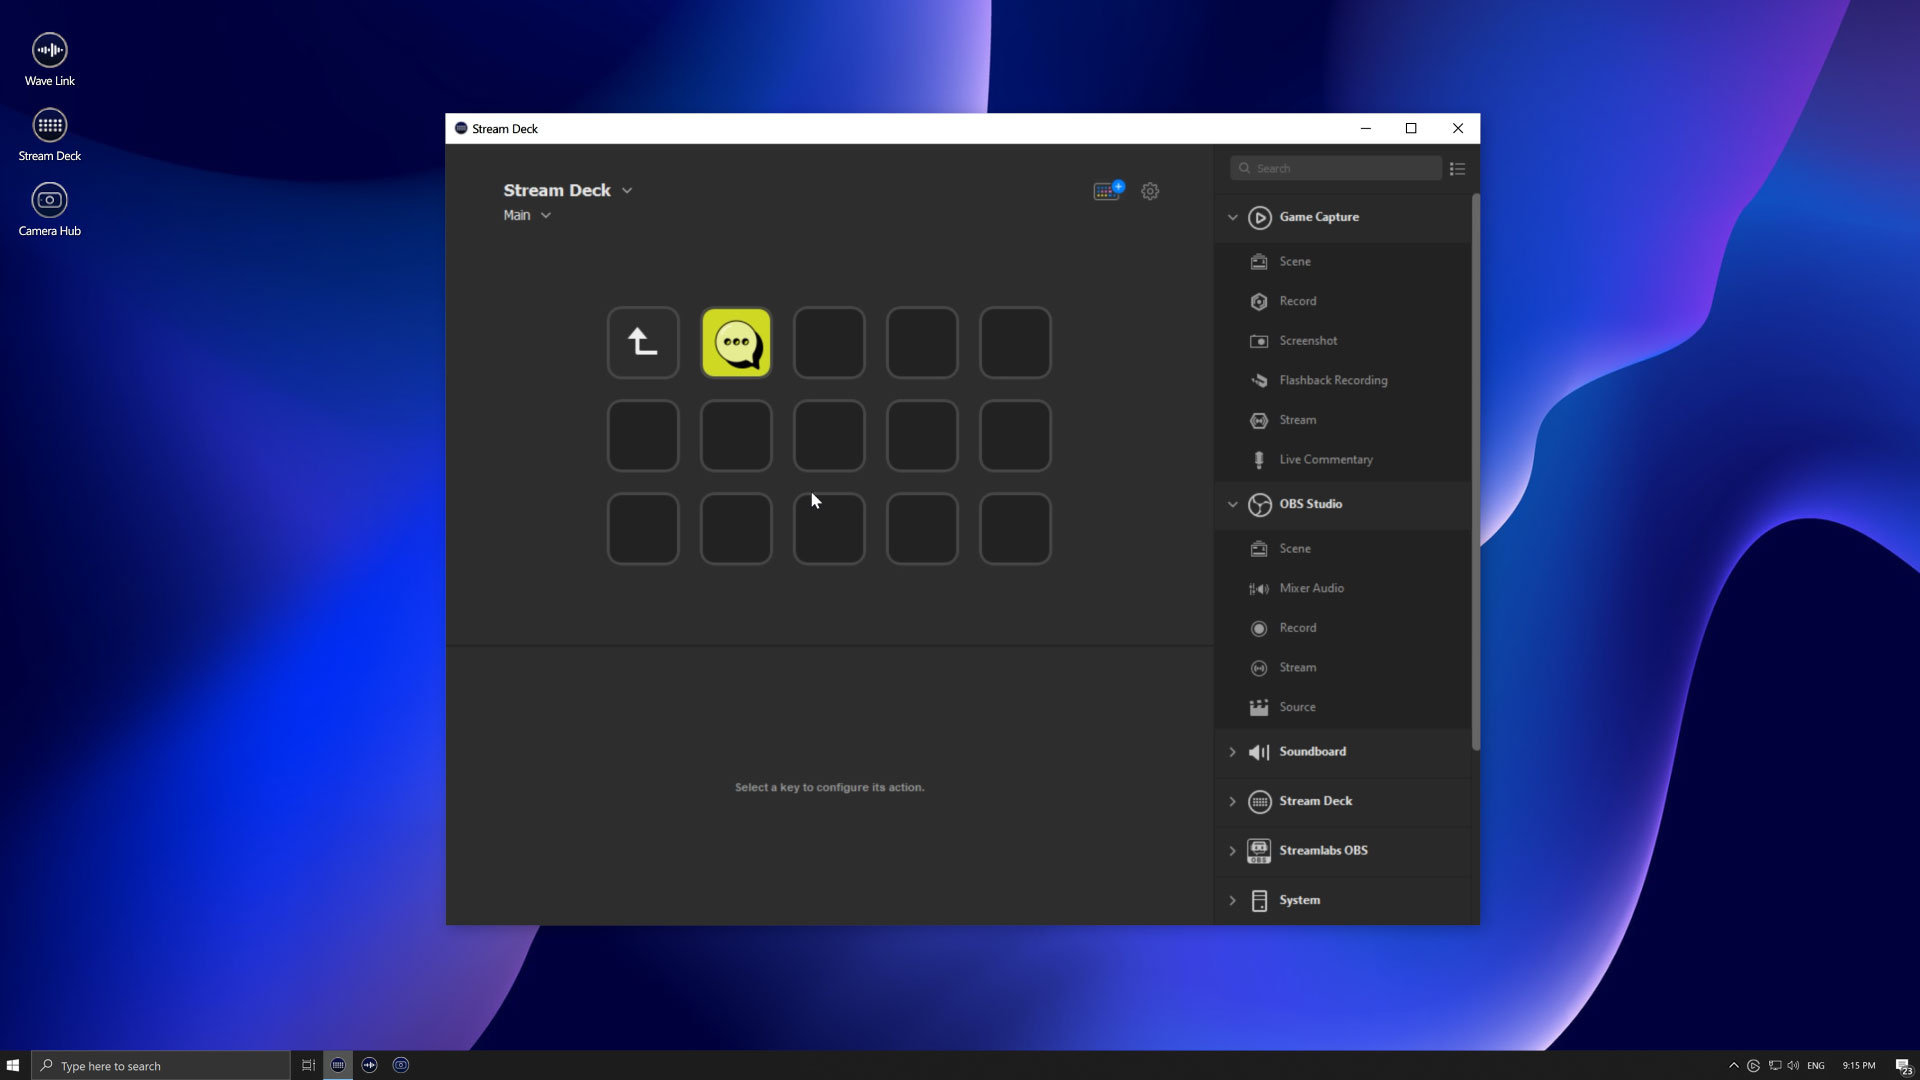Click the actions search field
This screenshot has height=1080, width=1920.
pos(1336,168)
